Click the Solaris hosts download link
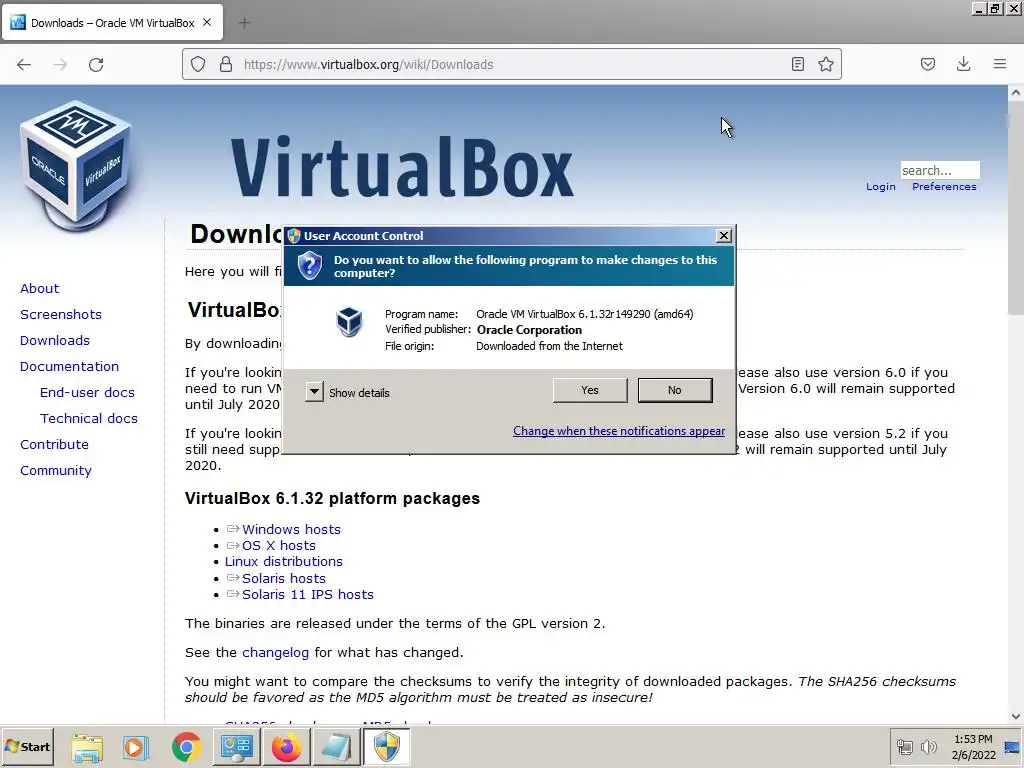 pos(283,579)
